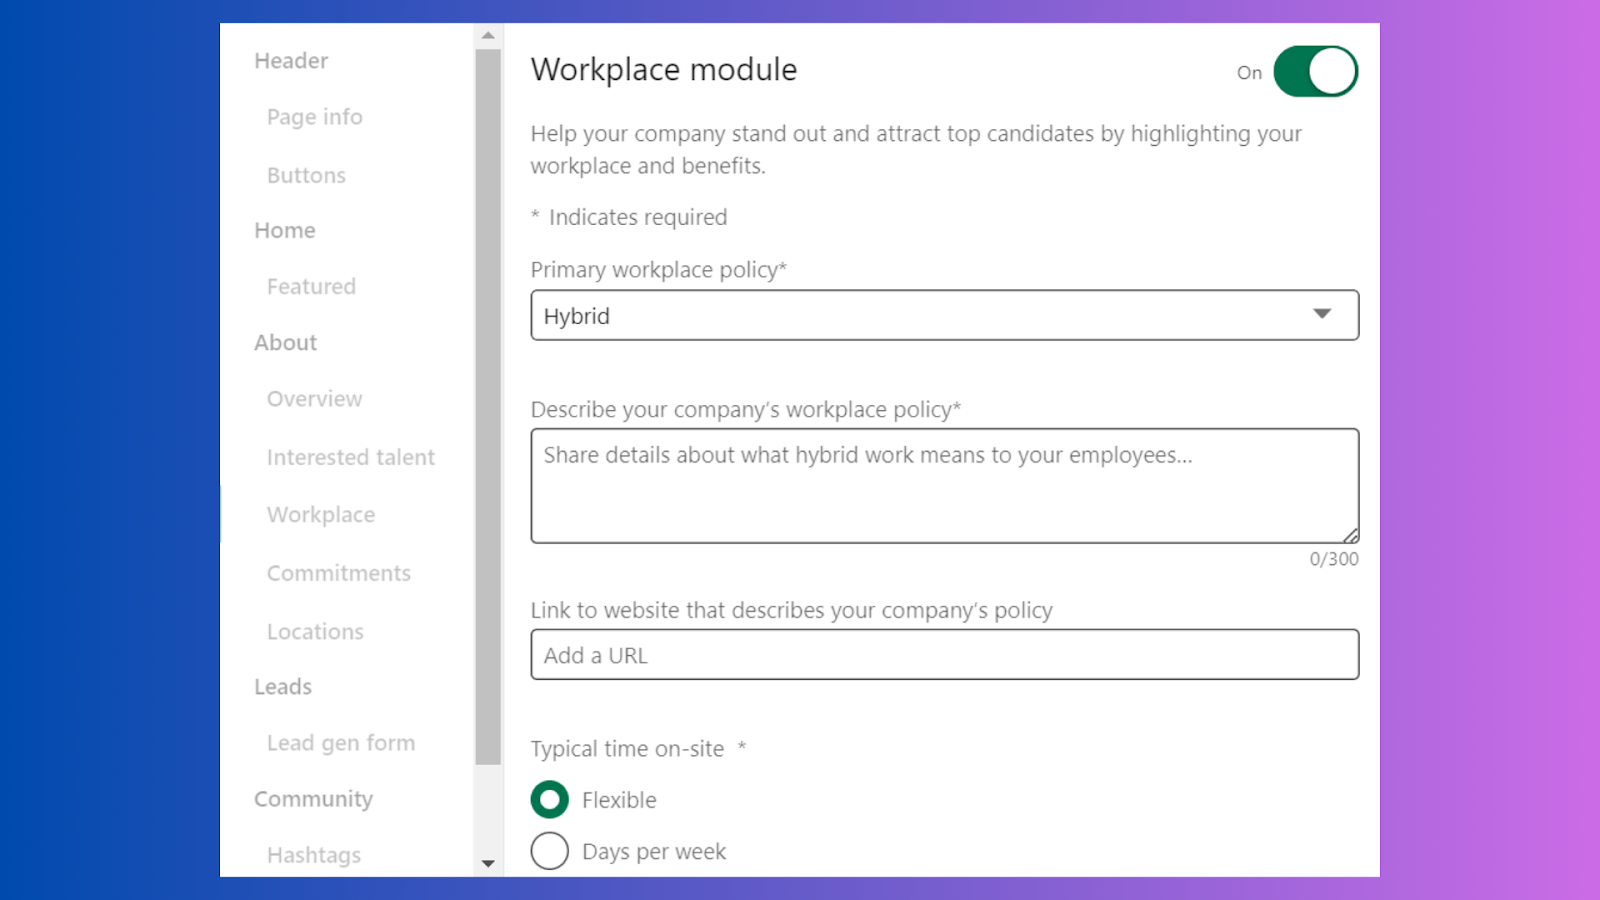
Task: Go to the About section
Action: [x=286, y=343]
